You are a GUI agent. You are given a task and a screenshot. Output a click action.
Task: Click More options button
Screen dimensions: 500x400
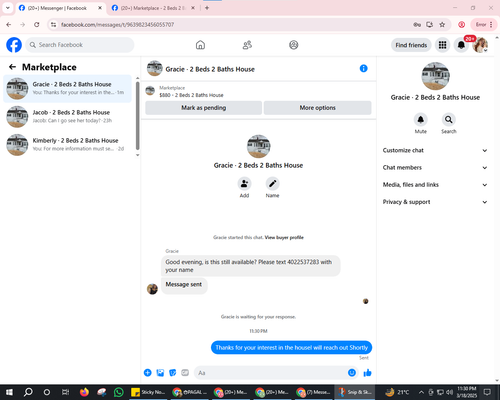(317, 108)
